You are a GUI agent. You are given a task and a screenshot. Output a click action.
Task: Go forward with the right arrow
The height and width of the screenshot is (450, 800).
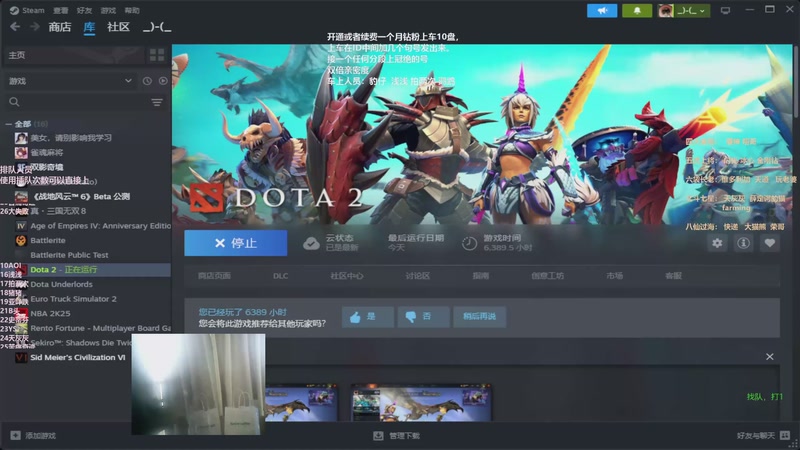34,27
